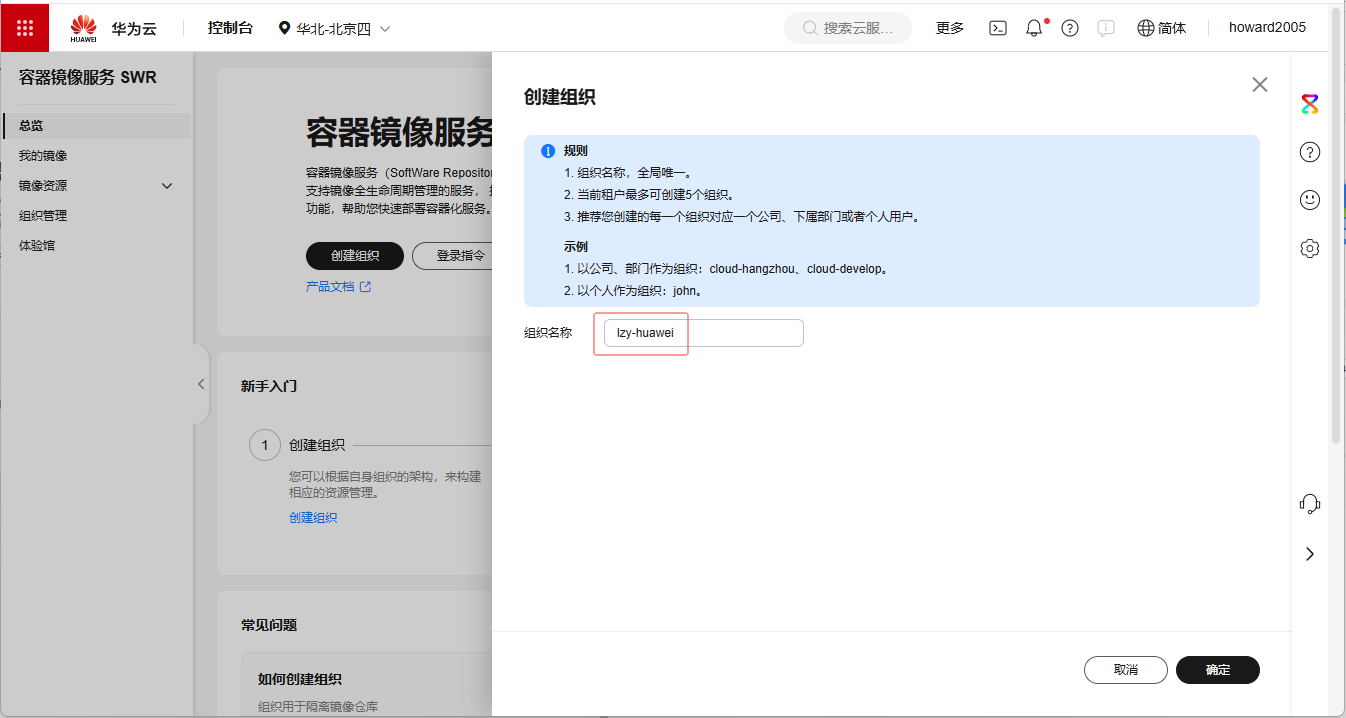The image size is (1346, 718).
Task: Open the right sidebar settings gear
Action: click(1310, 248)
